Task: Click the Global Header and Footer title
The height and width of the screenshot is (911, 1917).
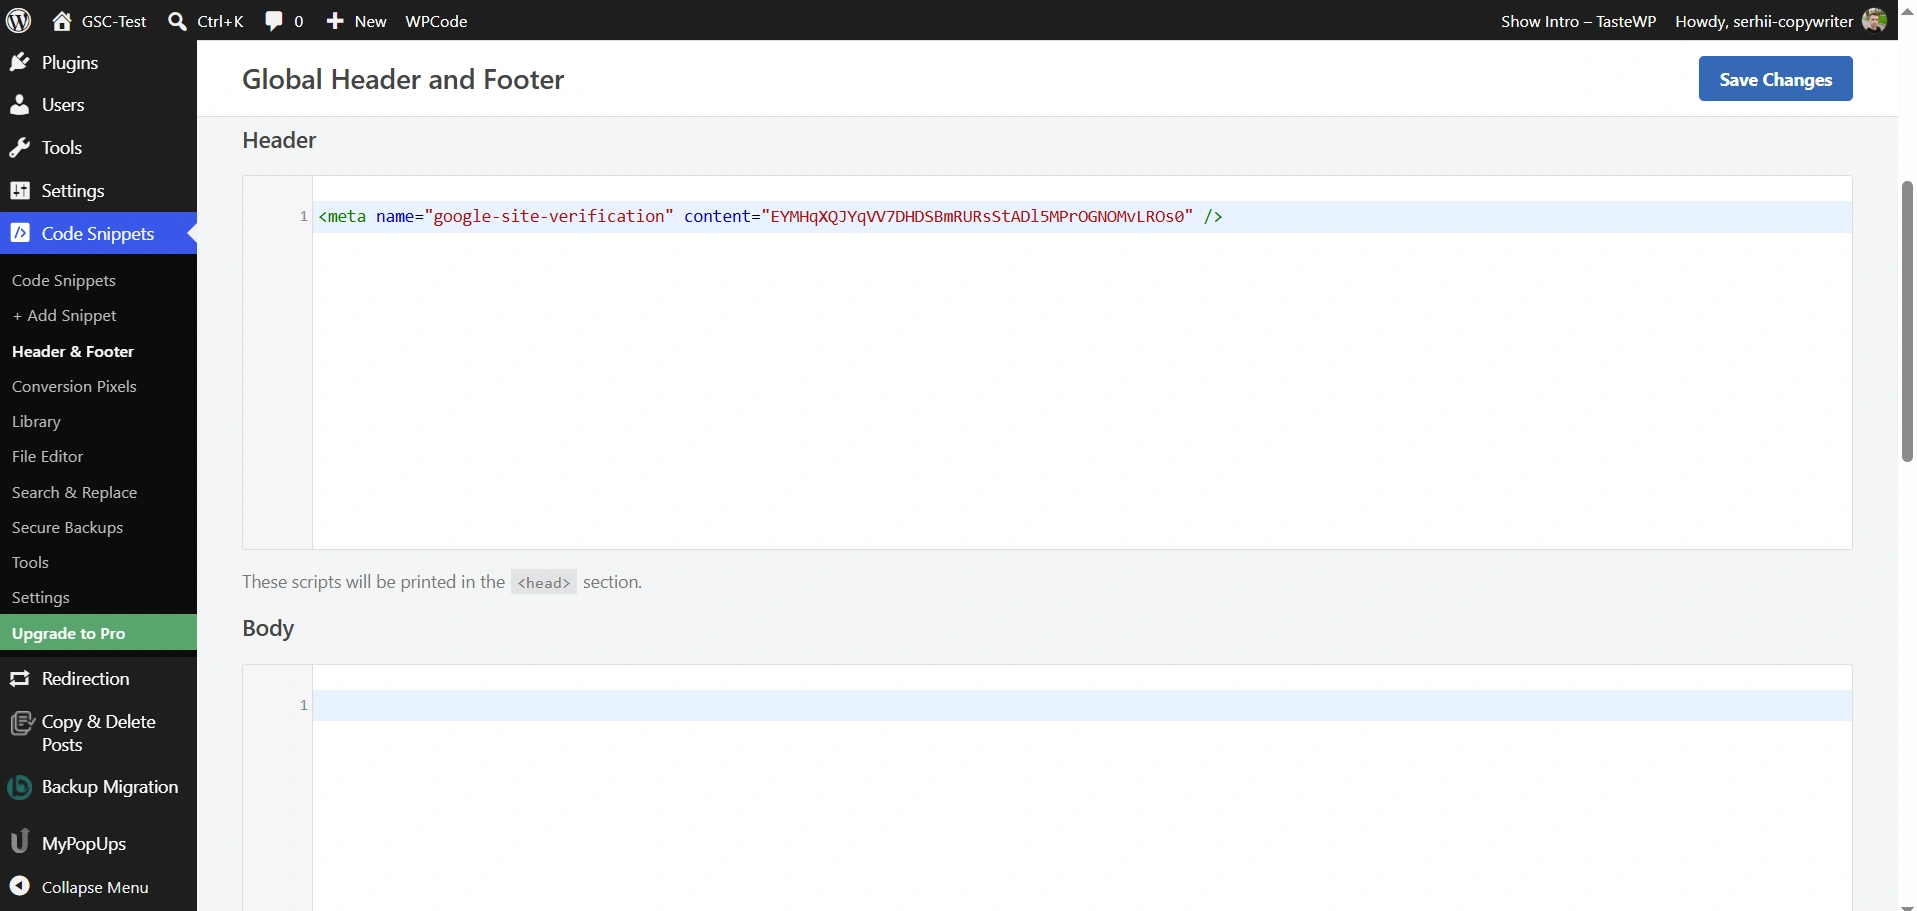Action: click(403, 79)
